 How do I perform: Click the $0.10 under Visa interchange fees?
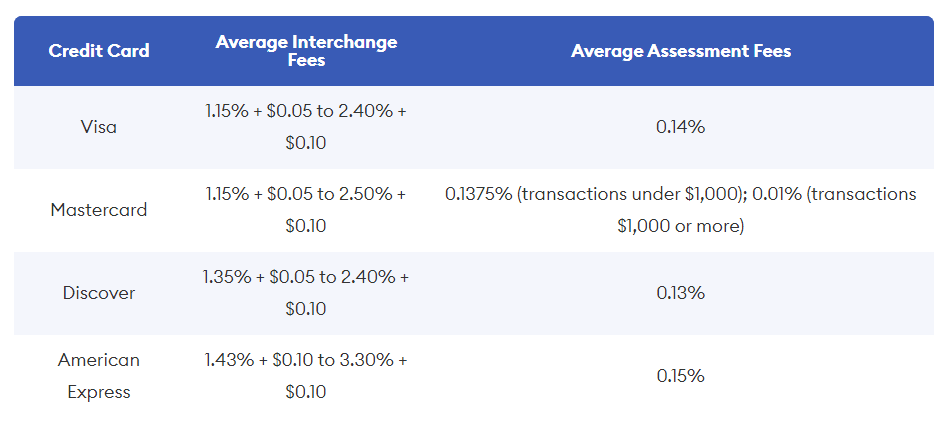[306, 144]
